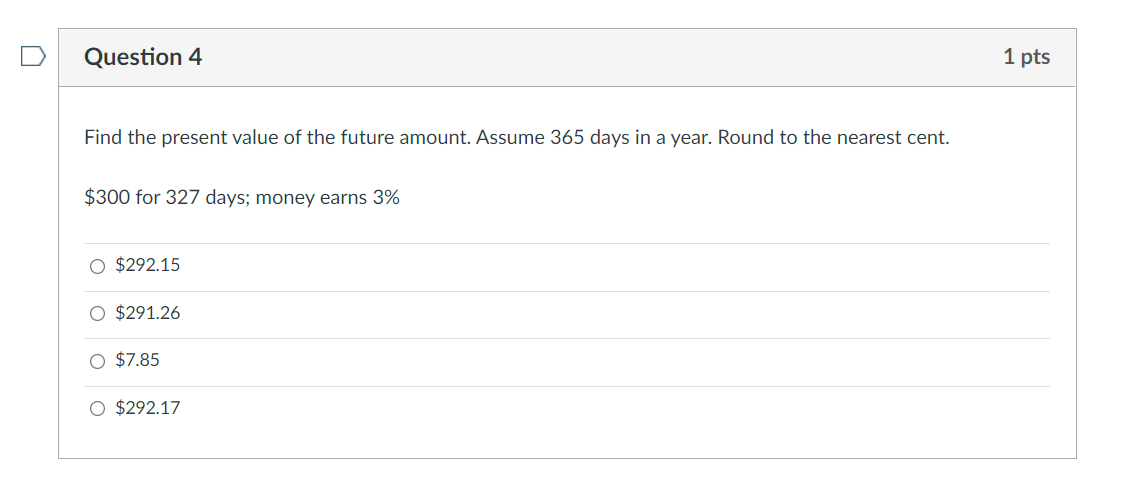
Task: Click the 1 pts score label
Action: click(1026, 57)
